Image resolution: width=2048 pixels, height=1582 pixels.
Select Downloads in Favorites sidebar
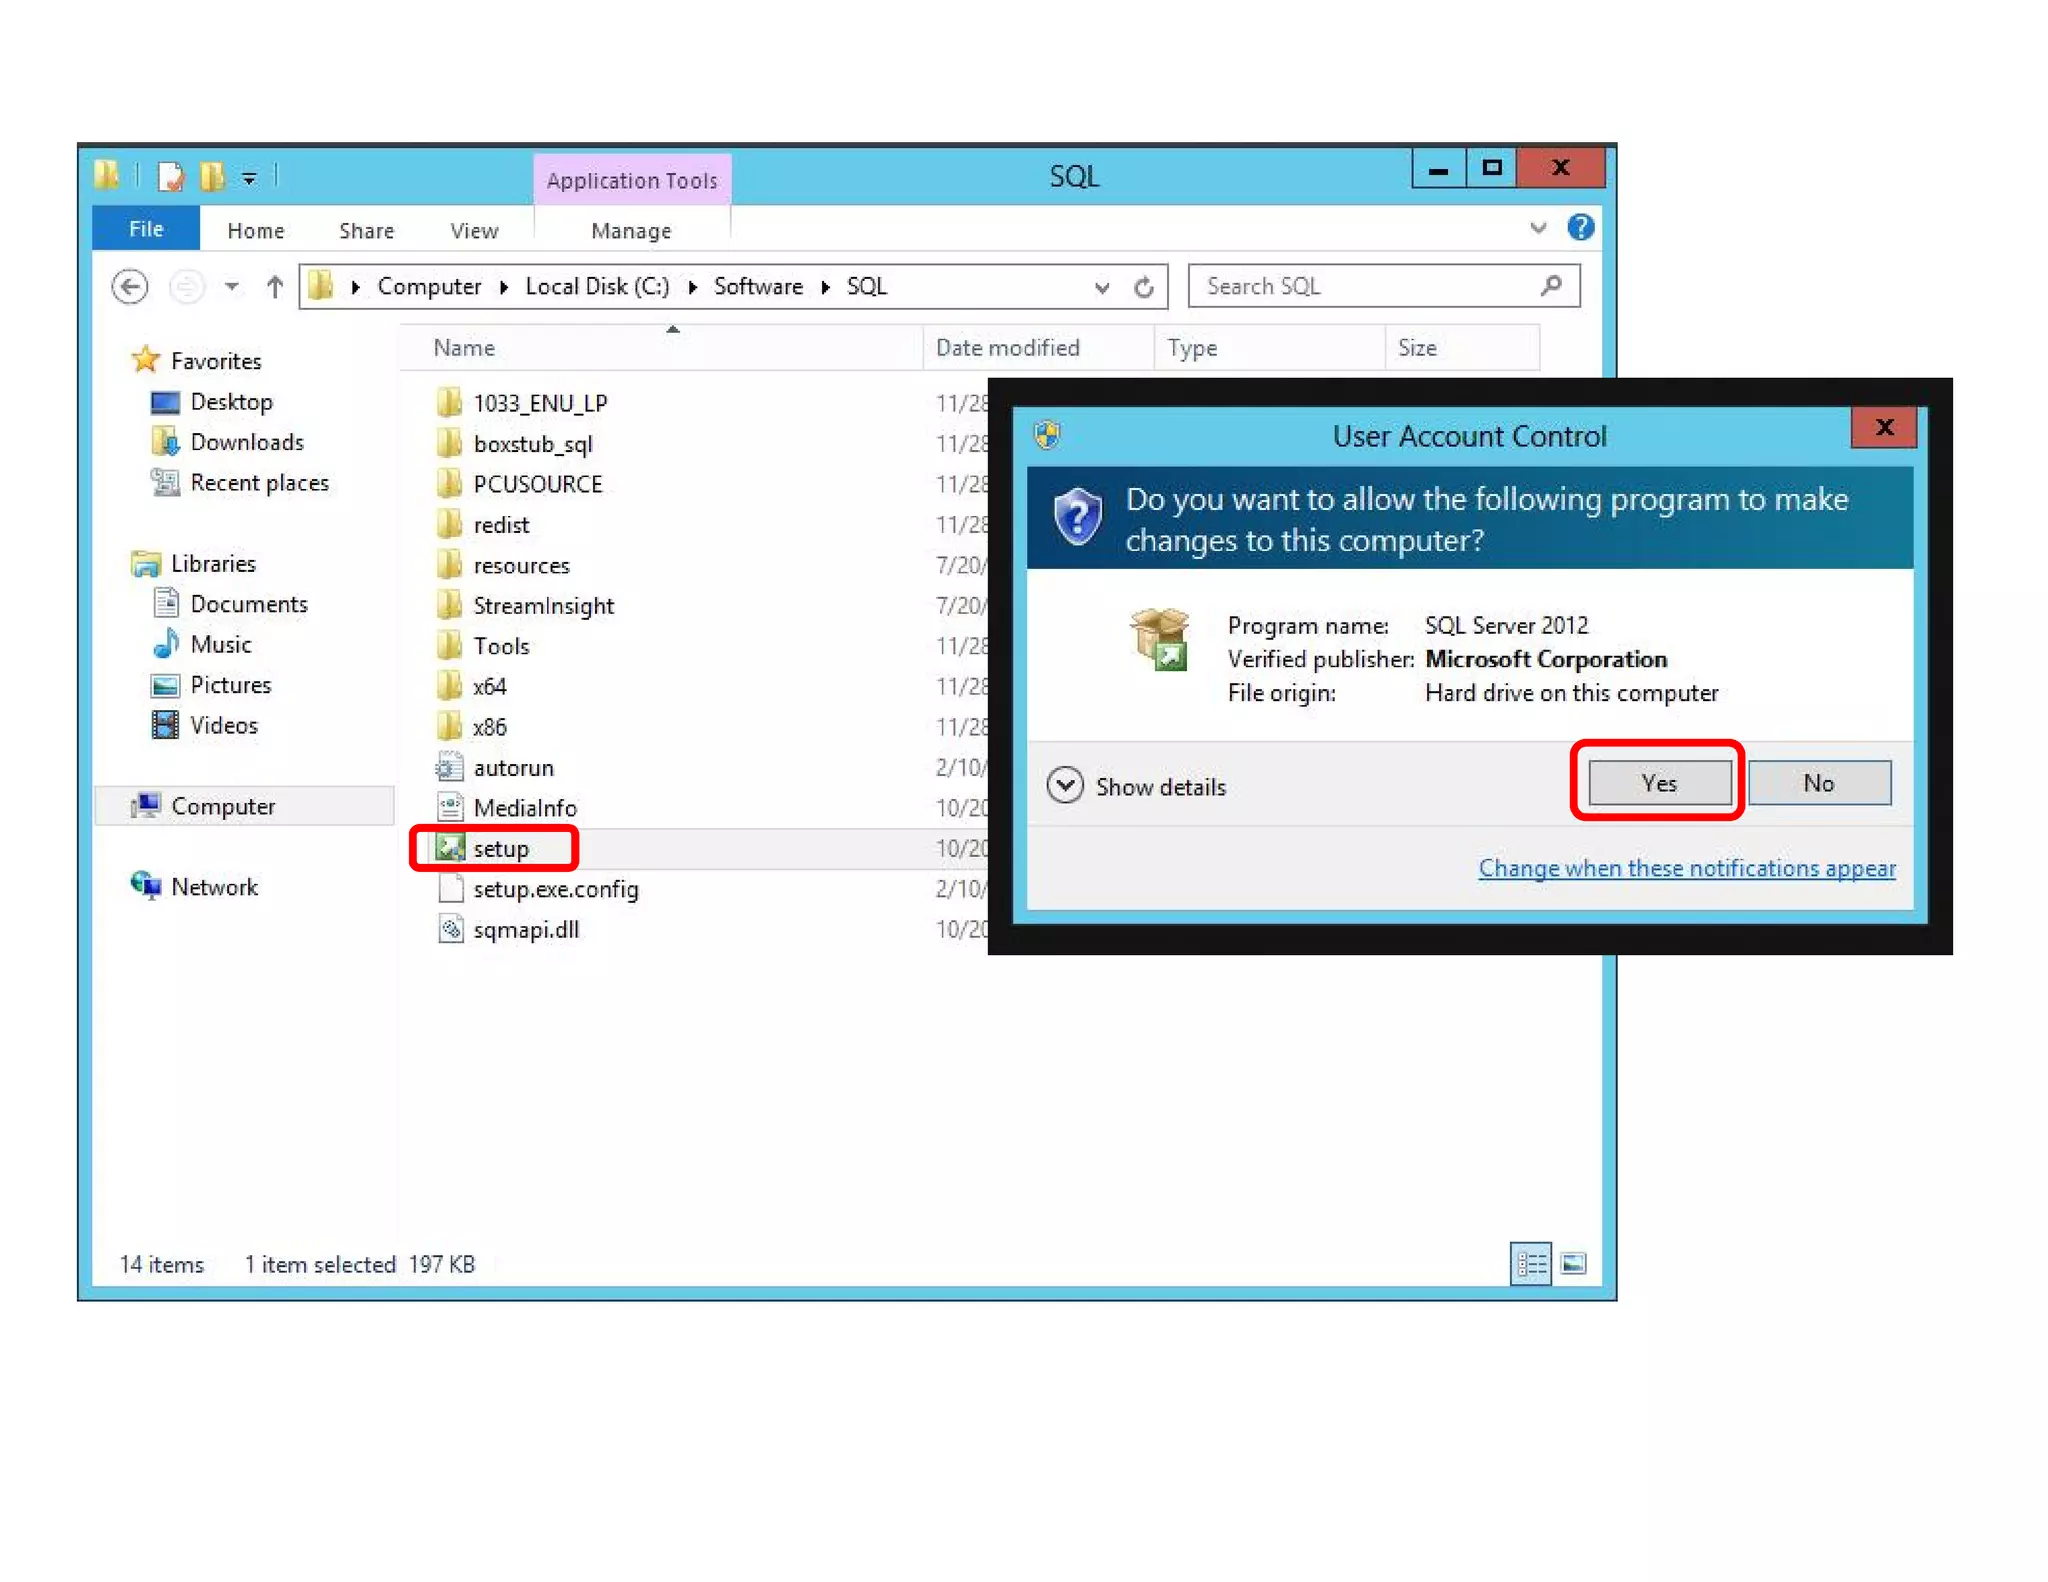coord(246,442)
